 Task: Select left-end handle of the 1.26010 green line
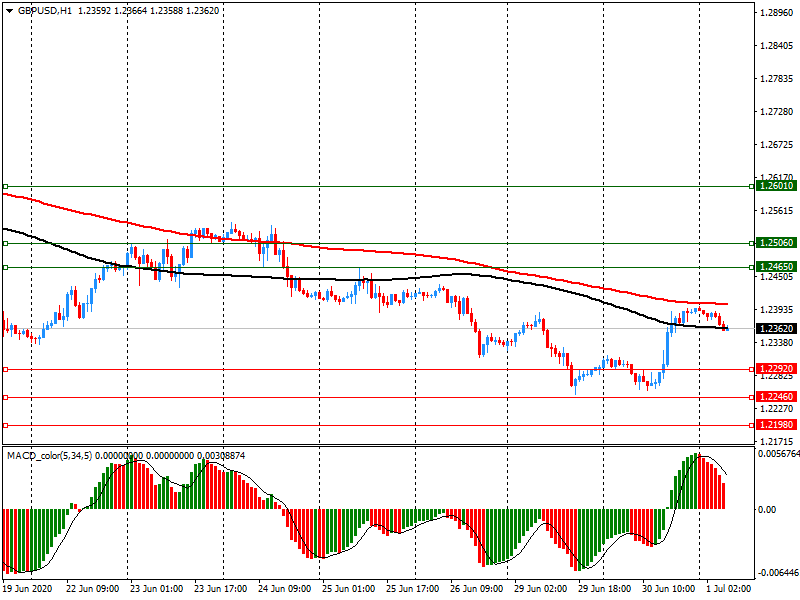point(6,187)
